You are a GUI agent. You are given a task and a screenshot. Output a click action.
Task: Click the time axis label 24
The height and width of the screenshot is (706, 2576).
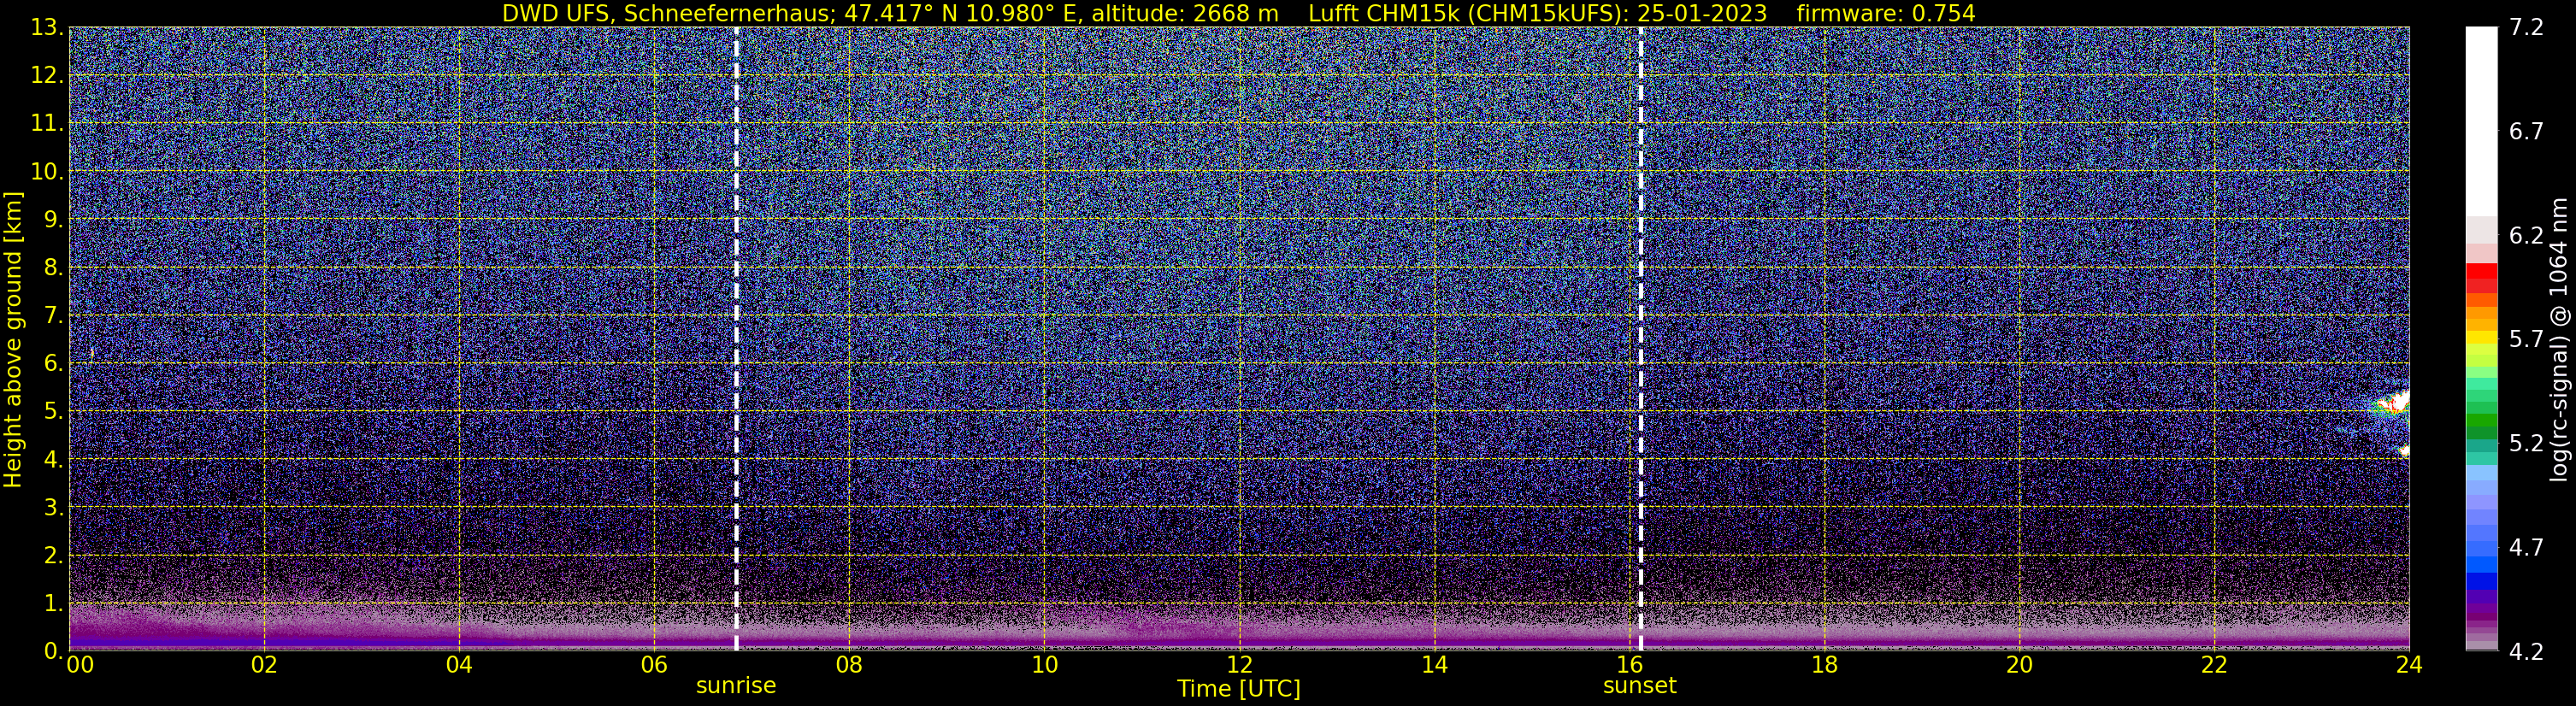click(2409, 666)
